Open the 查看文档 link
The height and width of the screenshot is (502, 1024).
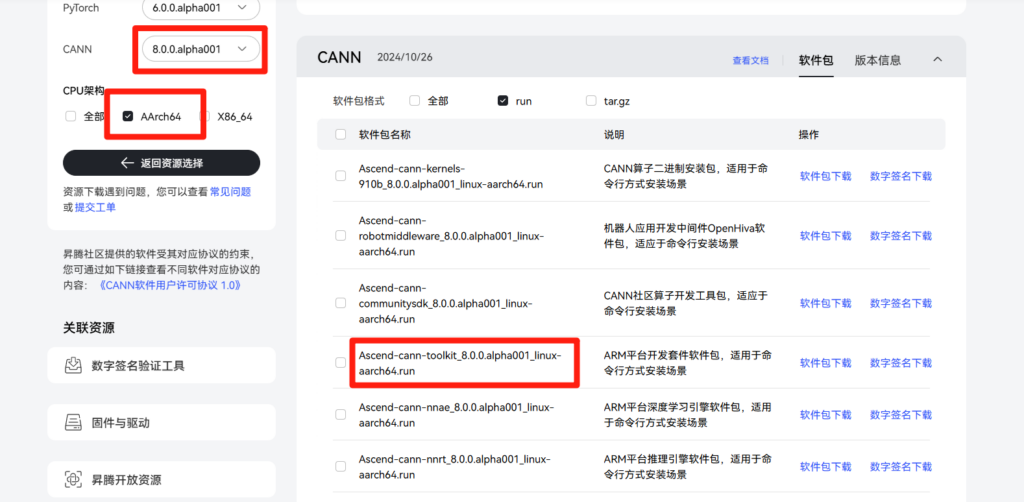(x=750, y=60)
